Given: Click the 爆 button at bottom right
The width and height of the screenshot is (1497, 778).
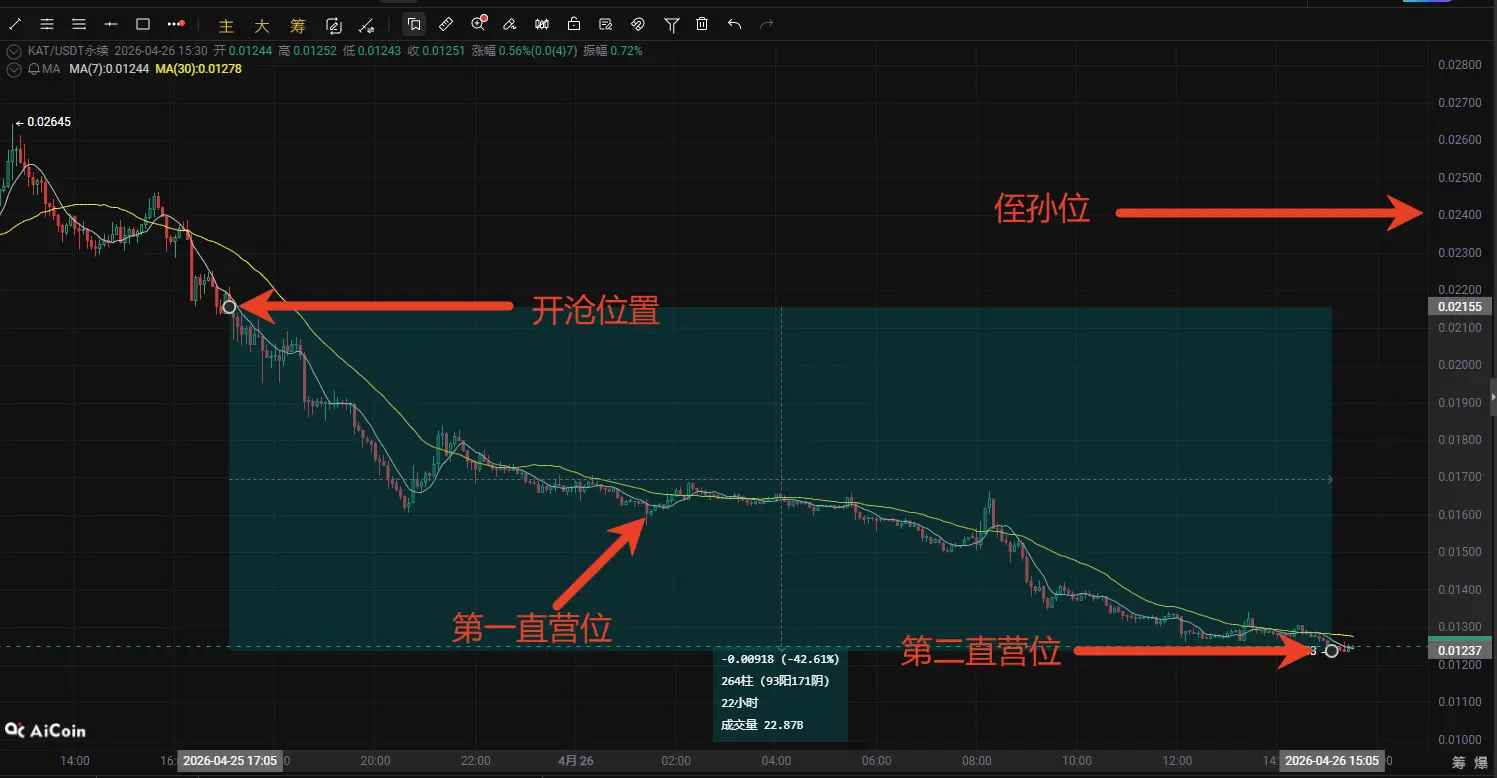Looking at the screenshot, I should coord(1482,762).
